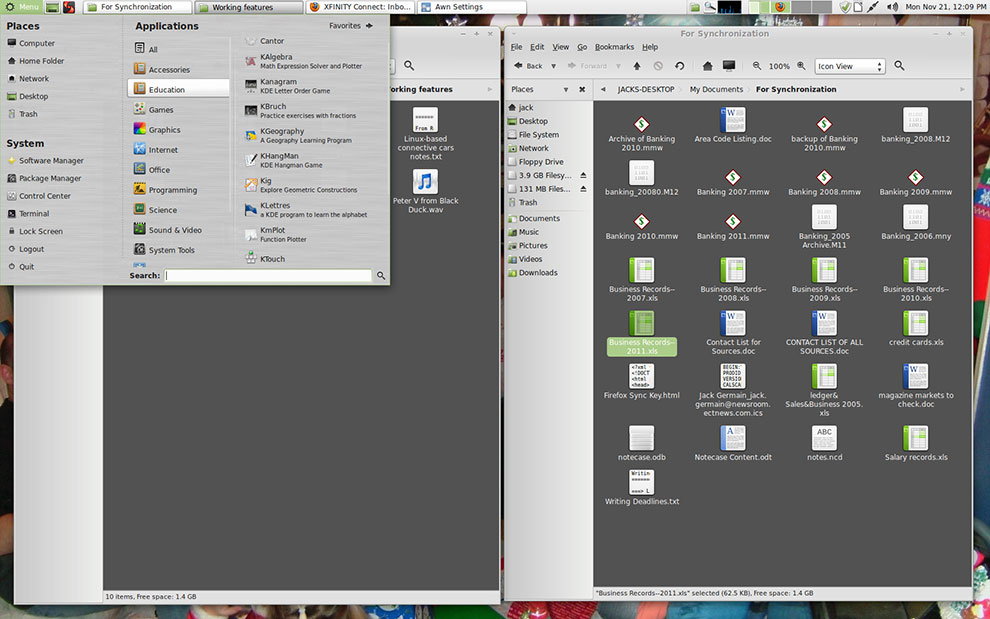Launch Package Manager from the System list

tap(44, 179)
